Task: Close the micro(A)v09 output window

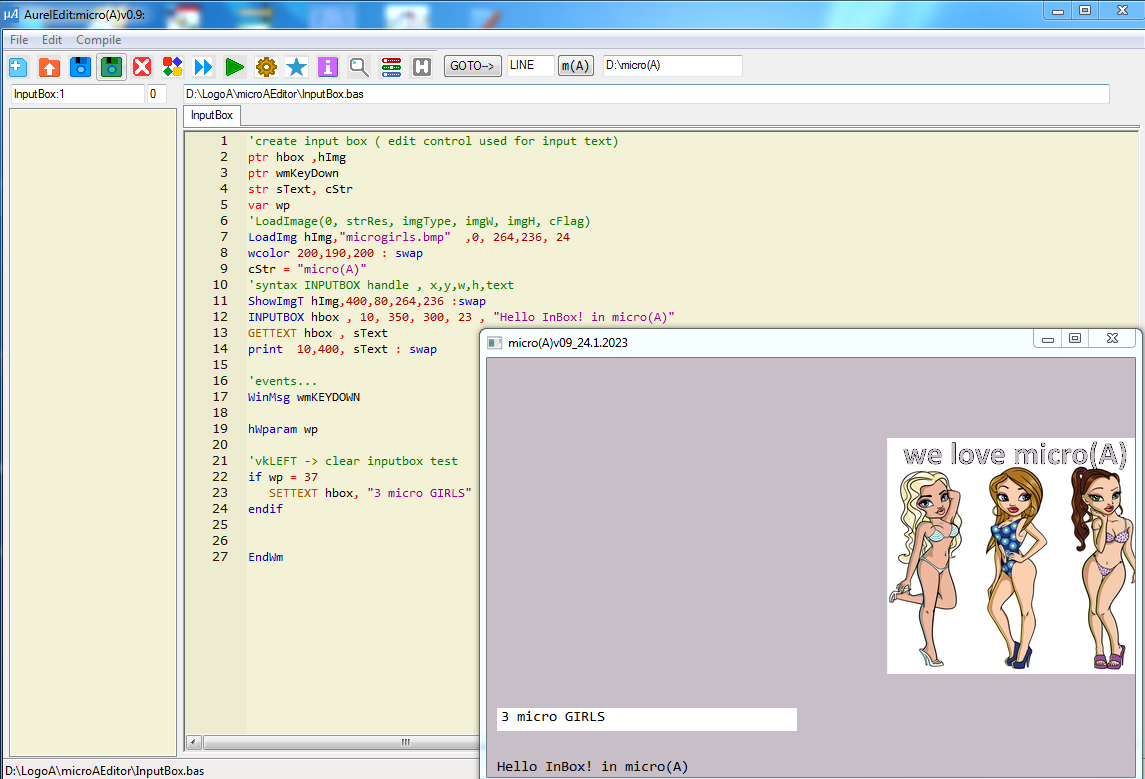Action: pyautogui.click(x=1112, y=338)
